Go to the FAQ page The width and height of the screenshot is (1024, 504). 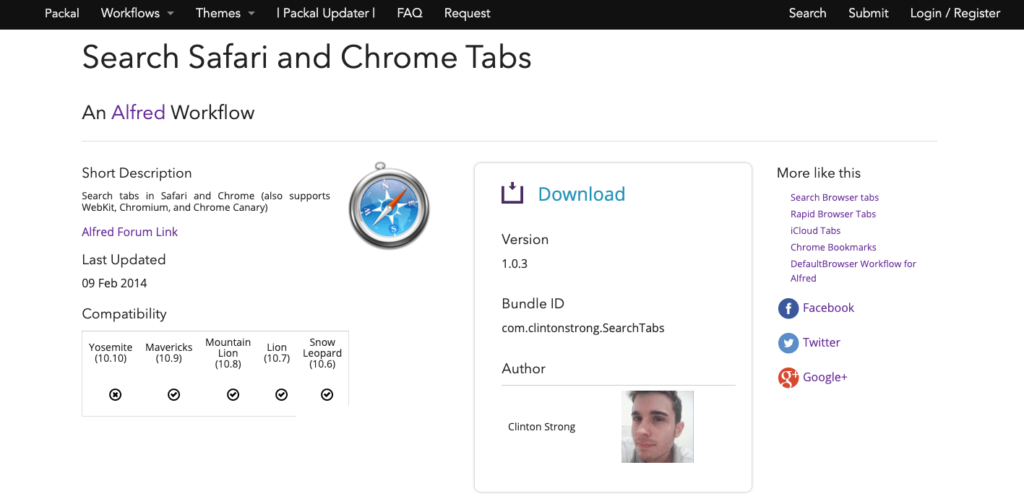coord(409,13)
